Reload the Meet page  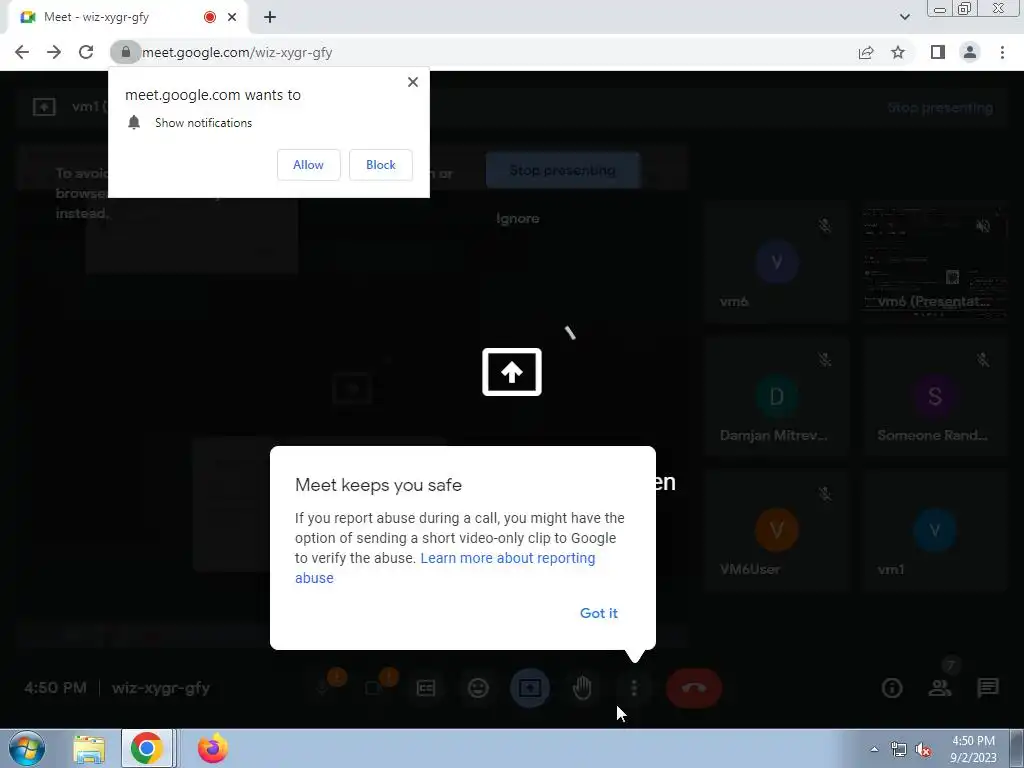[86, 52]
